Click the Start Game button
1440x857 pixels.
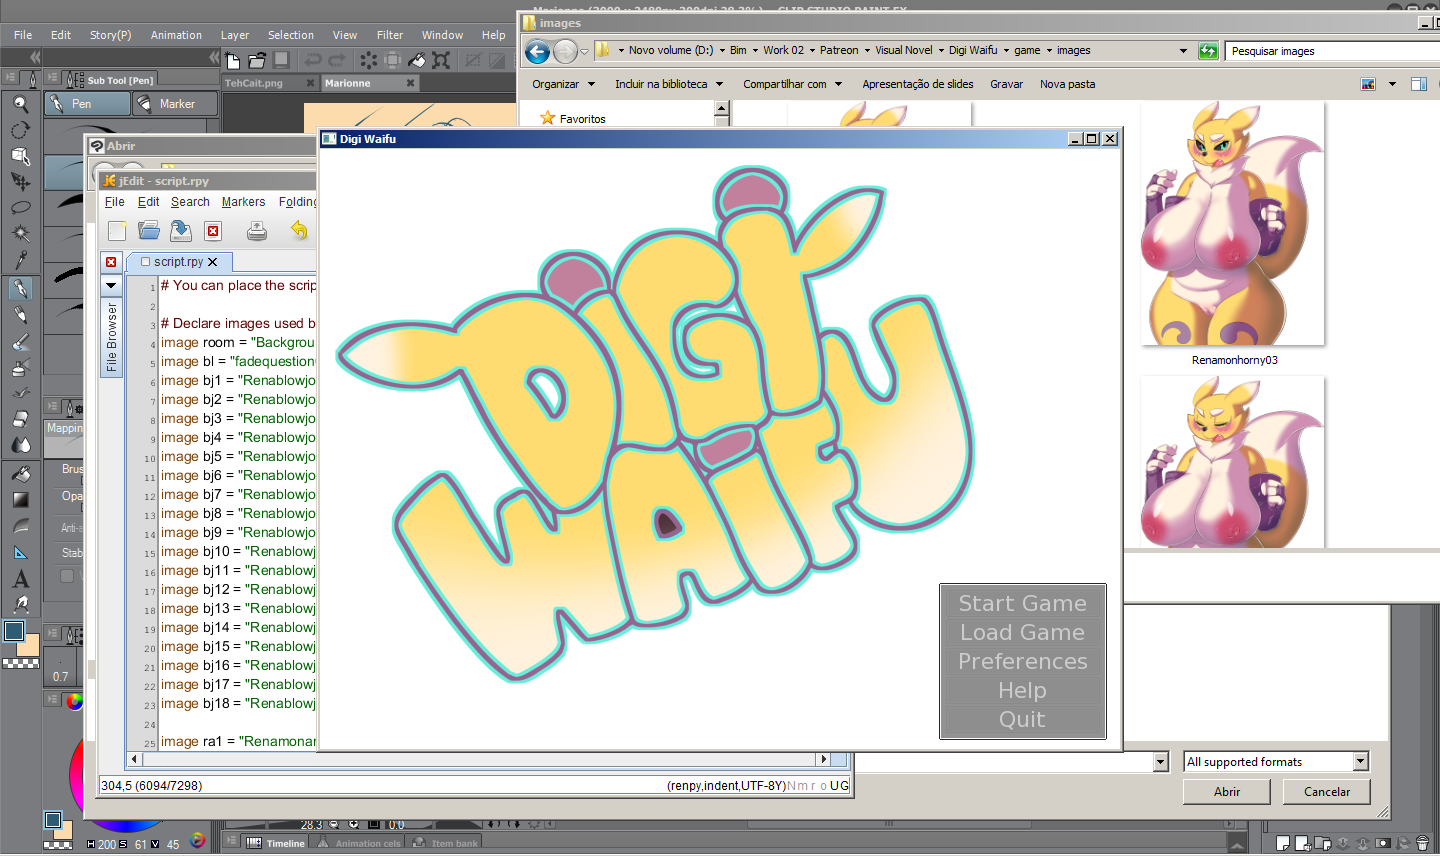[x=1022, y=603]
